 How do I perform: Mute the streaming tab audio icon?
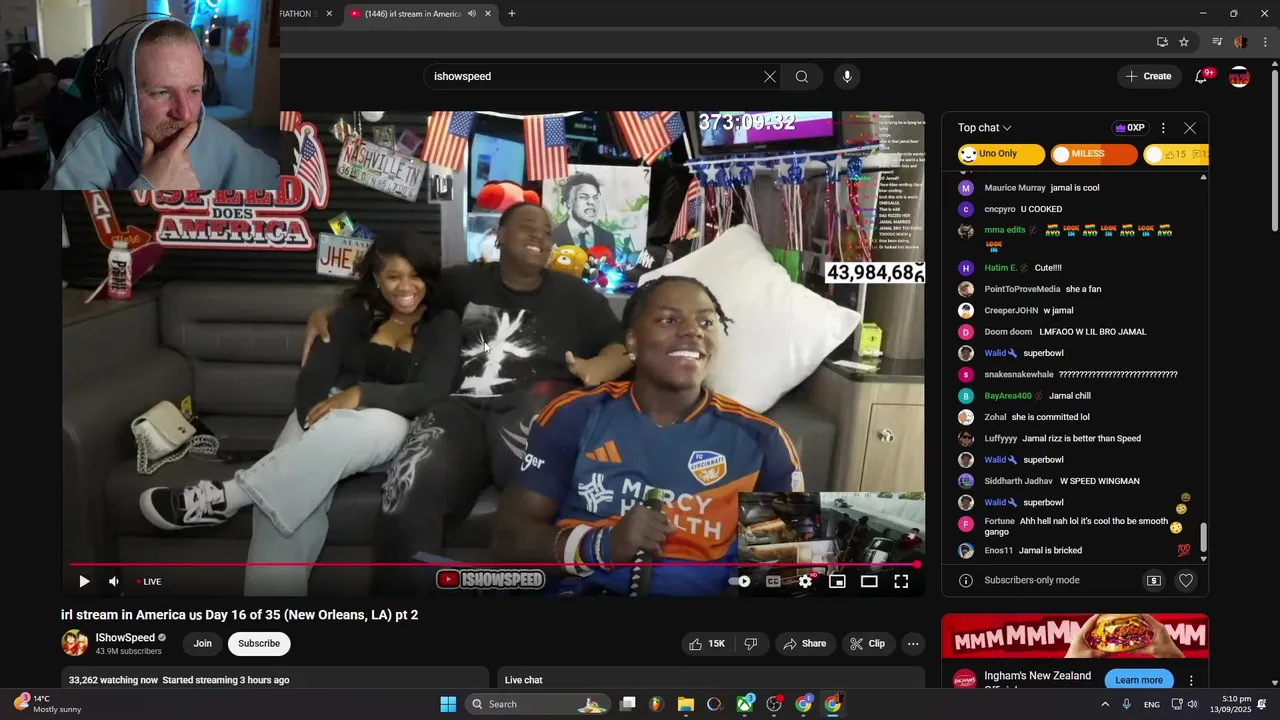click(x=472, y=14)
